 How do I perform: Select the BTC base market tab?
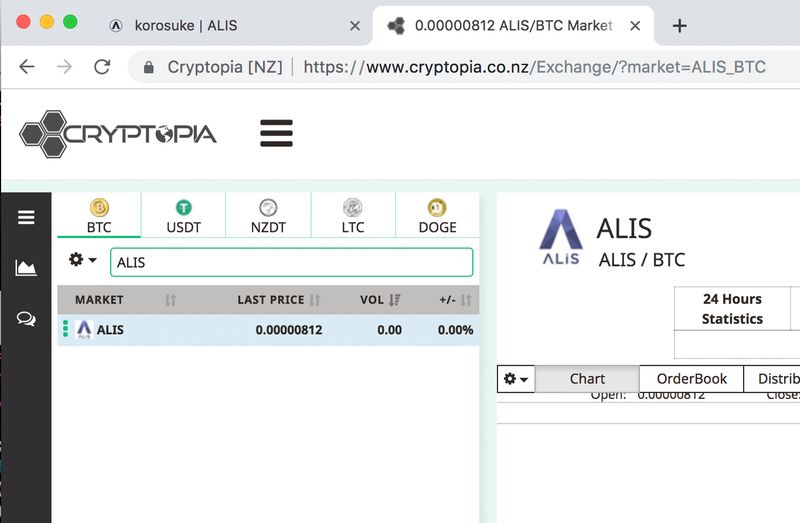tap(99, 216)
